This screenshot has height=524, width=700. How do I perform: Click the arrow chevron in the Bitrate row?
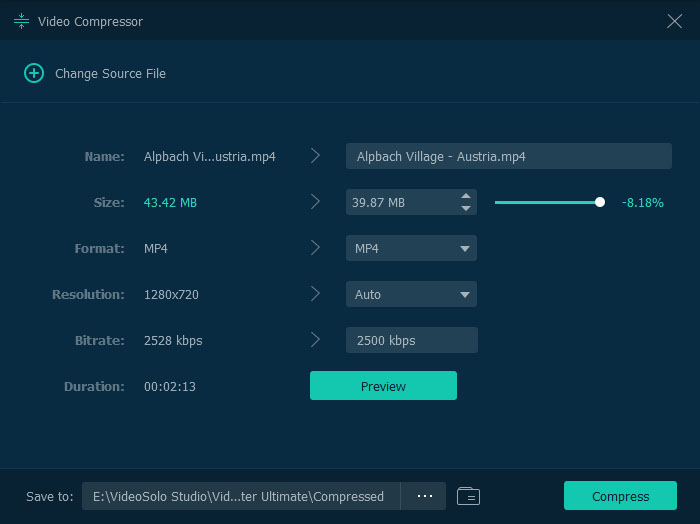pos(315,340)
